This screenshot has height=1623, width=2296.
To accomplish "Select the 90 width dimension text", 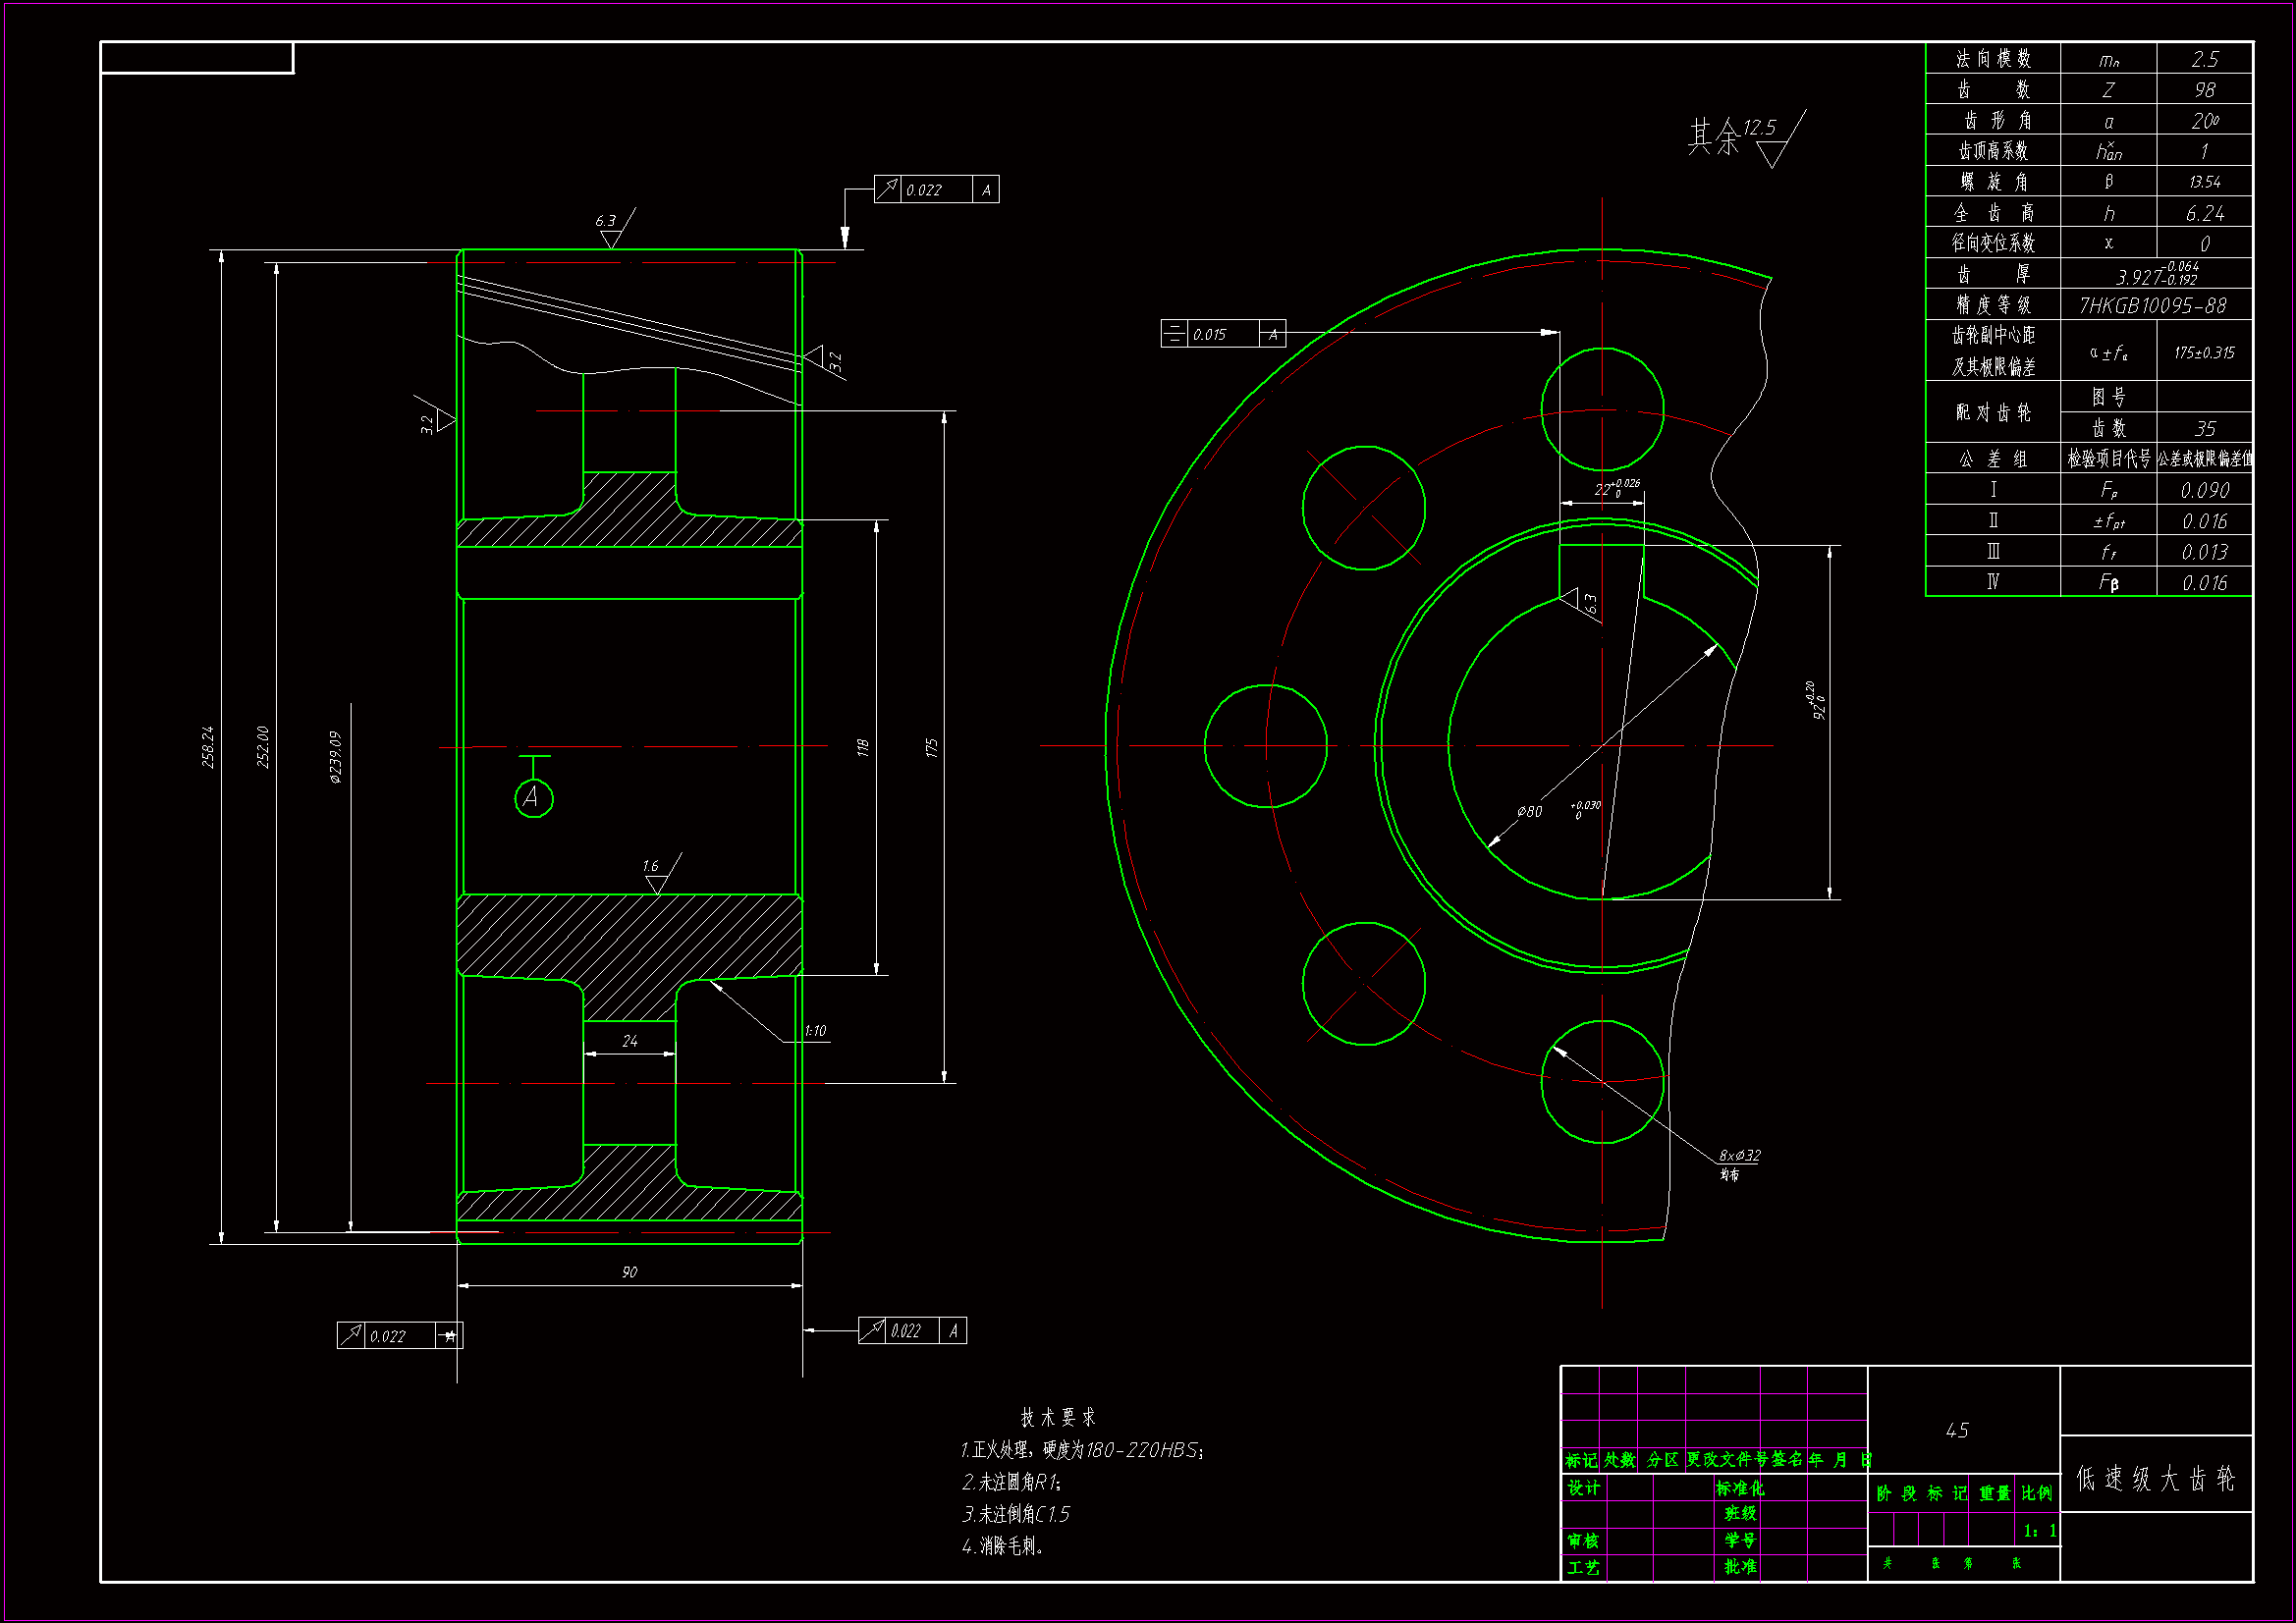I will pyautogui.click(x=629, y=1272).
